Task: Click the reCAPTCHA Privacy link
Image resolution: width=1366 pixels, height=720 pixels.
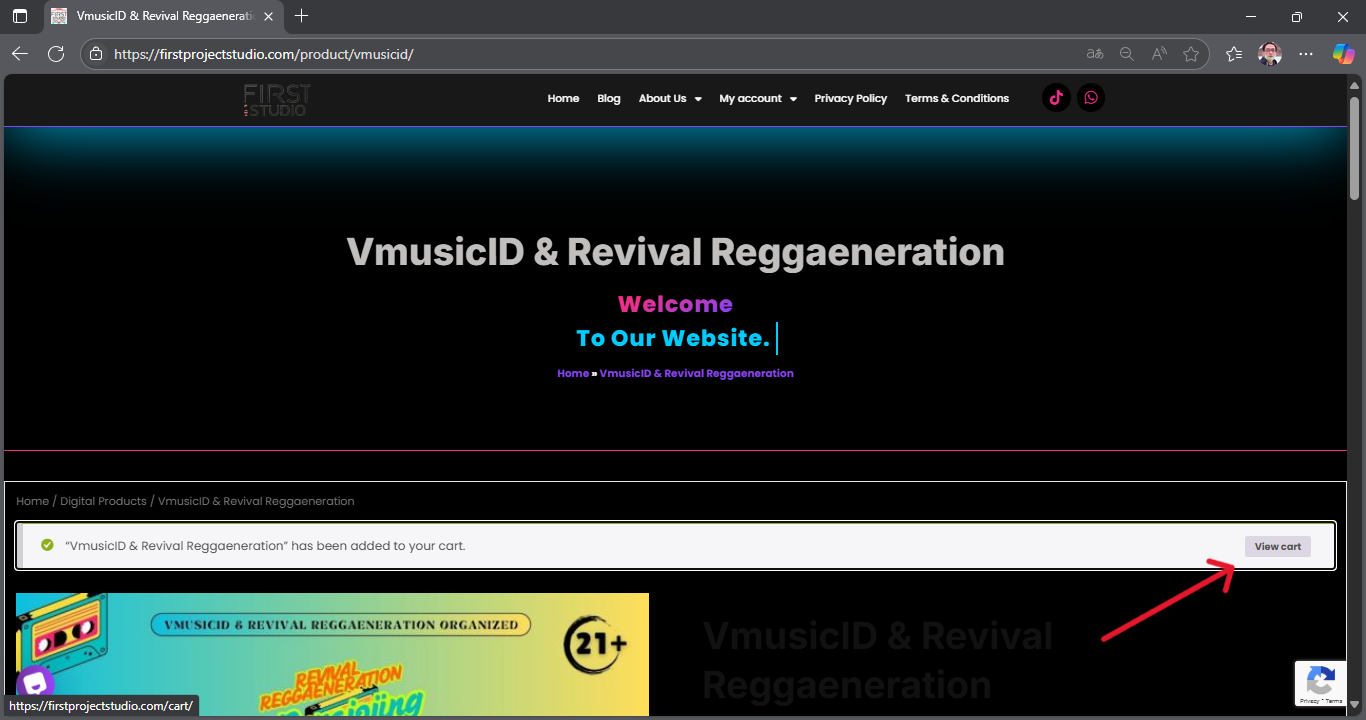Action: pyautogui.click(x=1309, y=701)
